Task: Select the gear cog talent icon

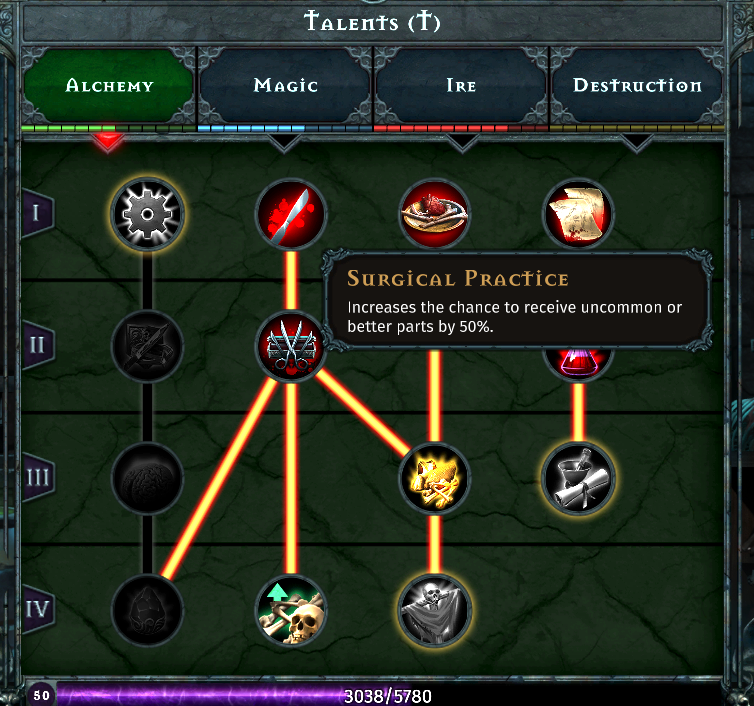Action: tap(147, 214)
